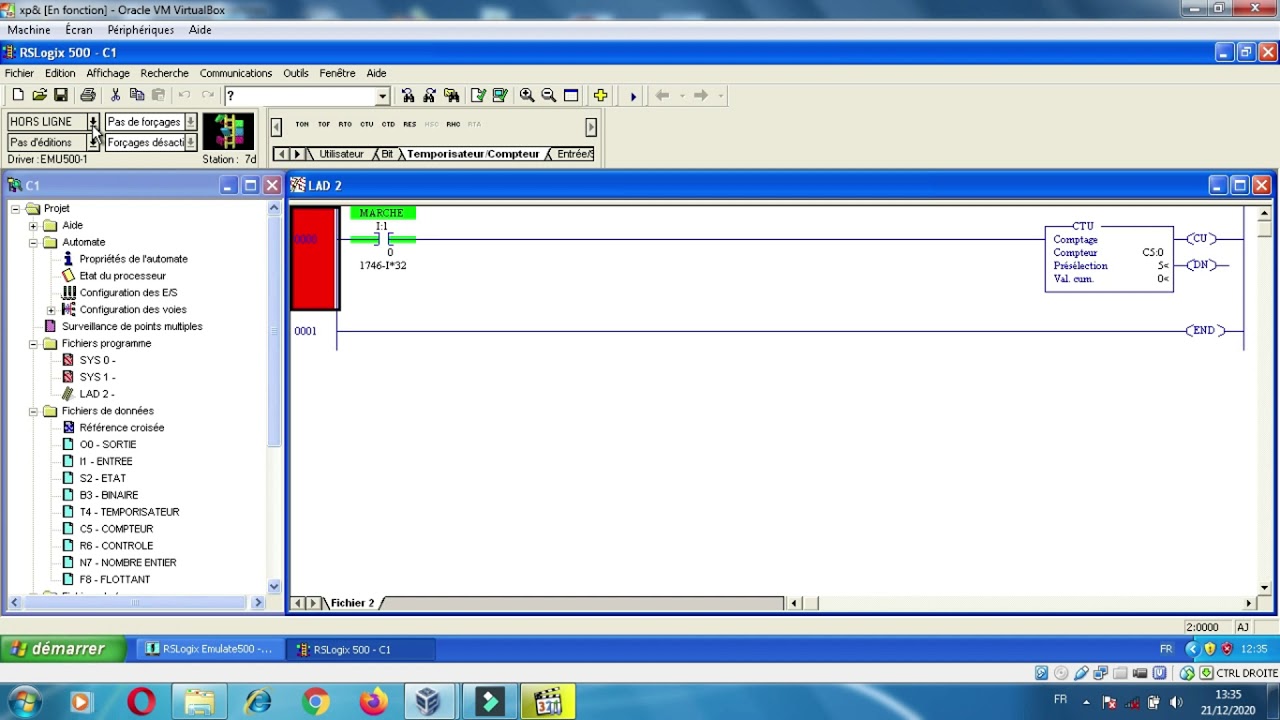
Task: Open the Outils menu
Action: point(296,73)
